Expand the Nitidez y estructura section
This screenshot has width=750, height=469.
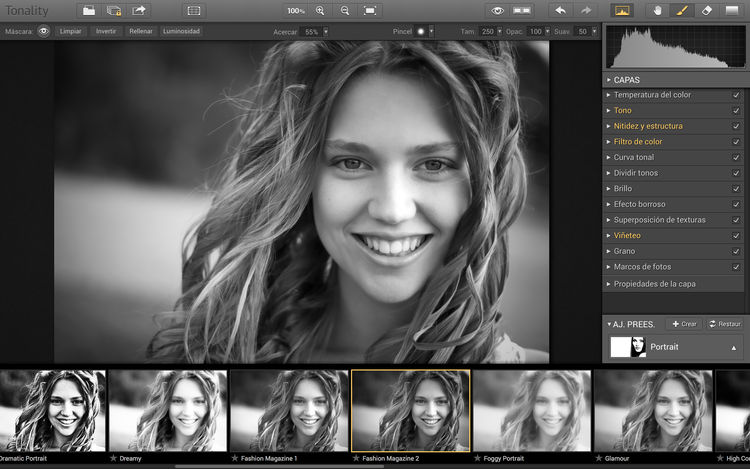click(608, 126)
